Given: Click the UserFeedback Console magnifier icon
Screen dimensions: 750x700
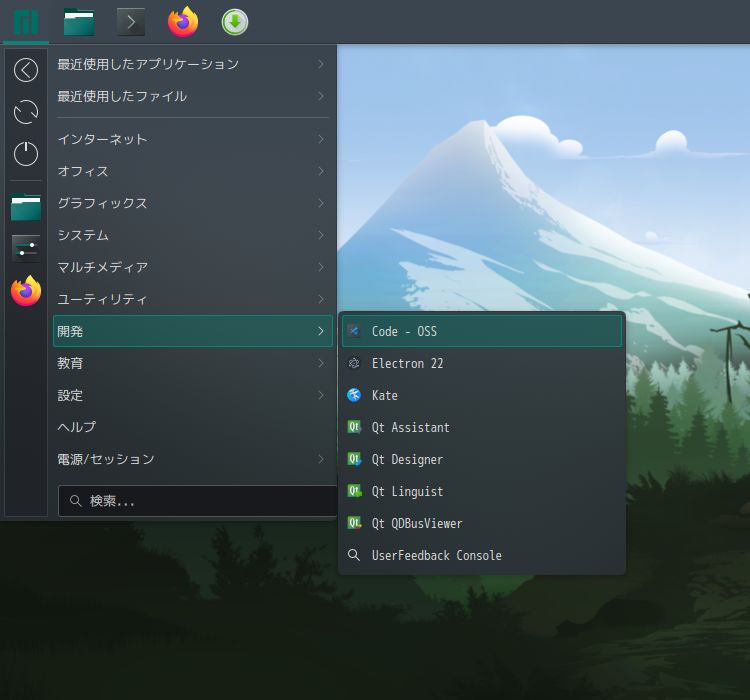Looking at the screenshot, I should (x=354, y=555).
